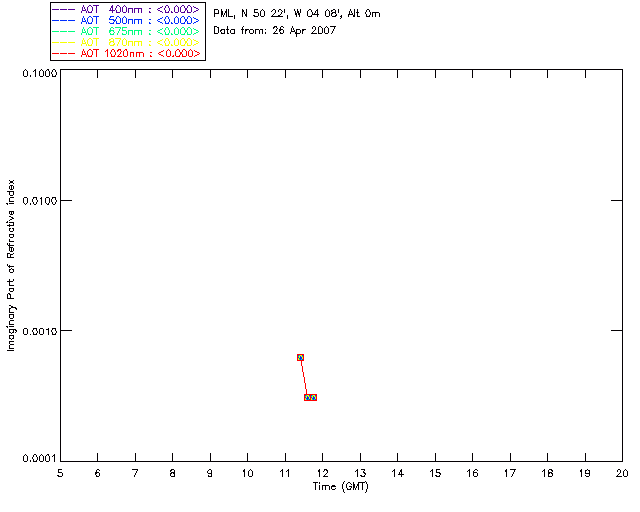Click the x-axis tick label 12

coord(322,474)
